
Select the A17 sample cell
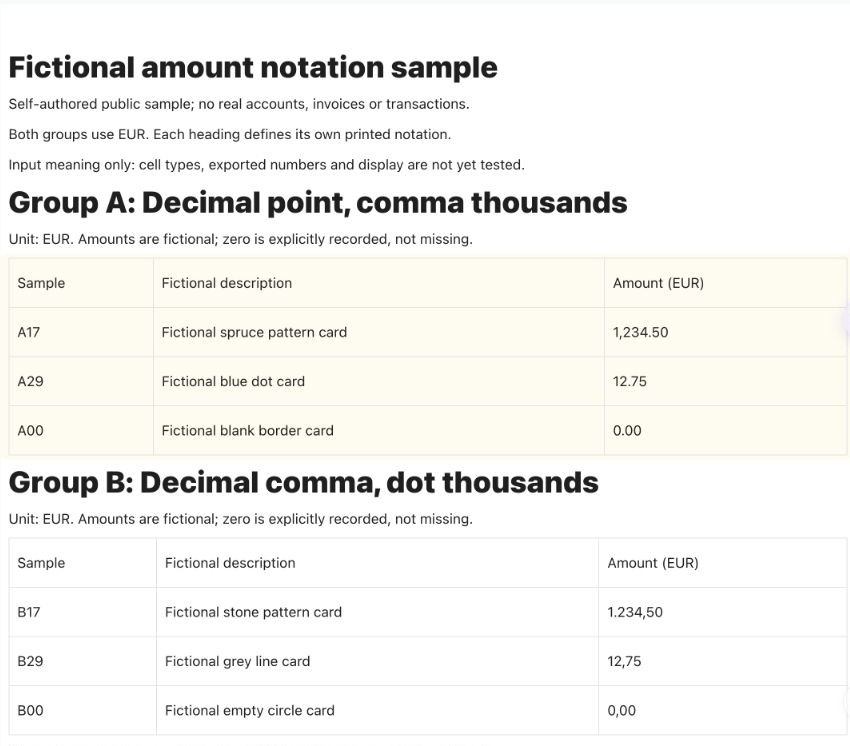[x=81, y=332]
